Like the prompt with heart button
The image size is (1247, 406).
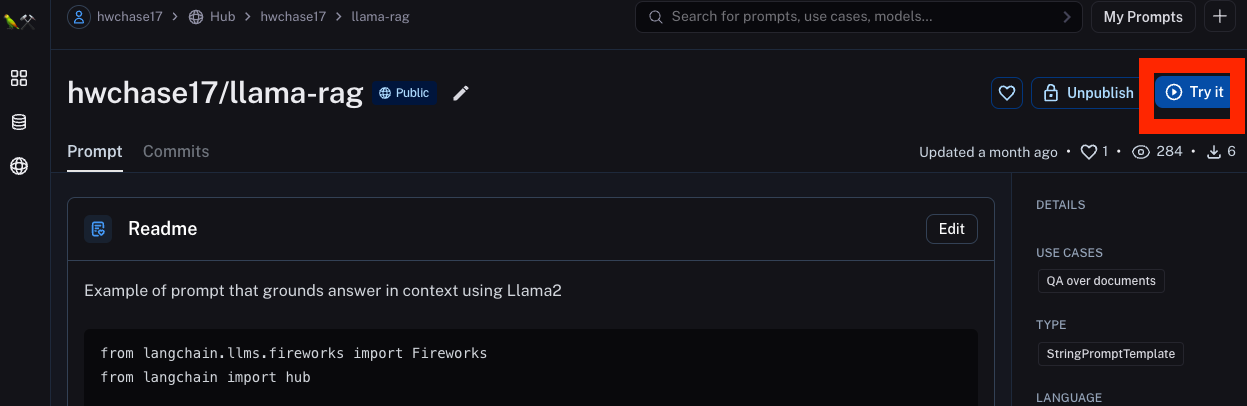pyautogui.click(x=1007, y=93)
